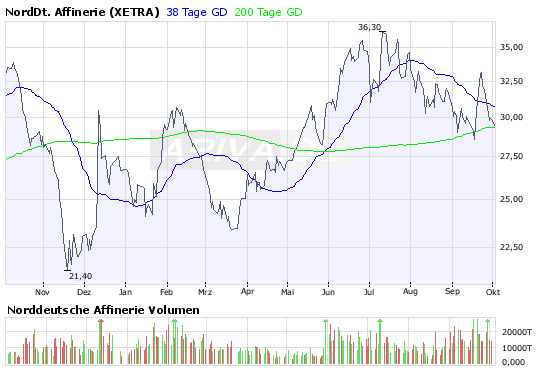Click the Jun month label
The width and height of the screenshot is (545, 370).
coord(328,292)
